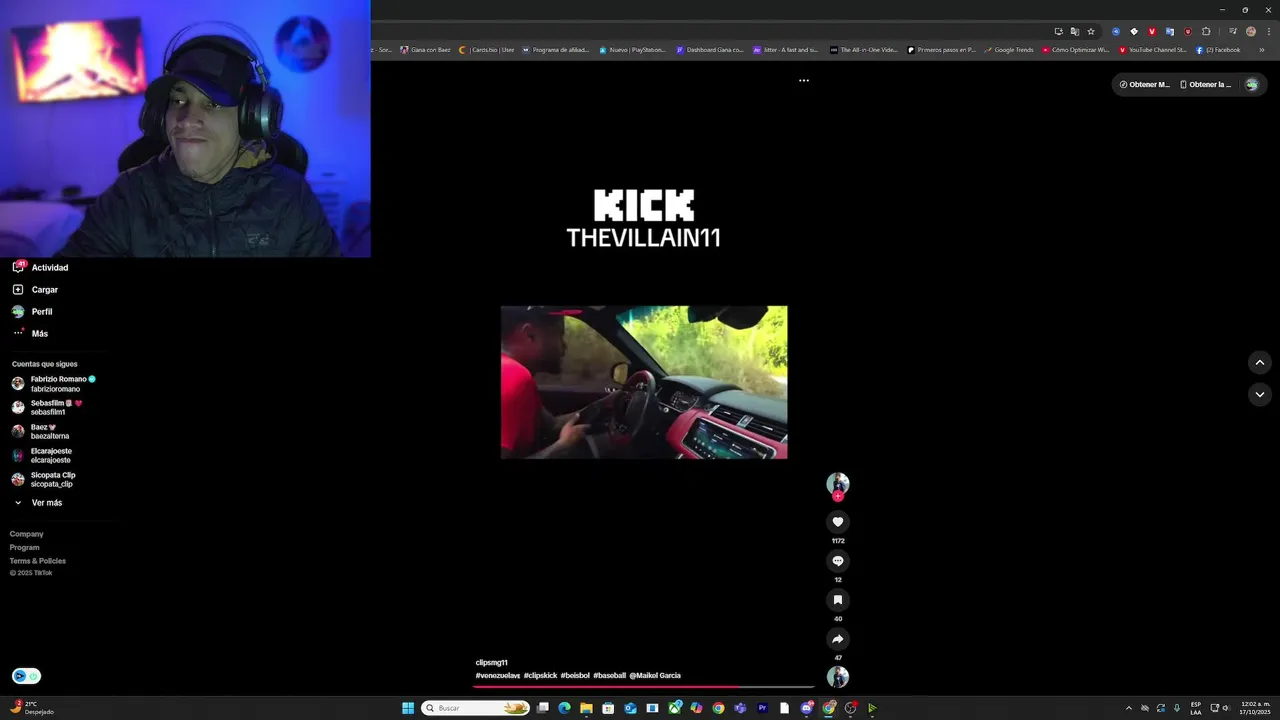Open Discord from the taskbar
The image size is (1280, 720).
pos(807,708)
